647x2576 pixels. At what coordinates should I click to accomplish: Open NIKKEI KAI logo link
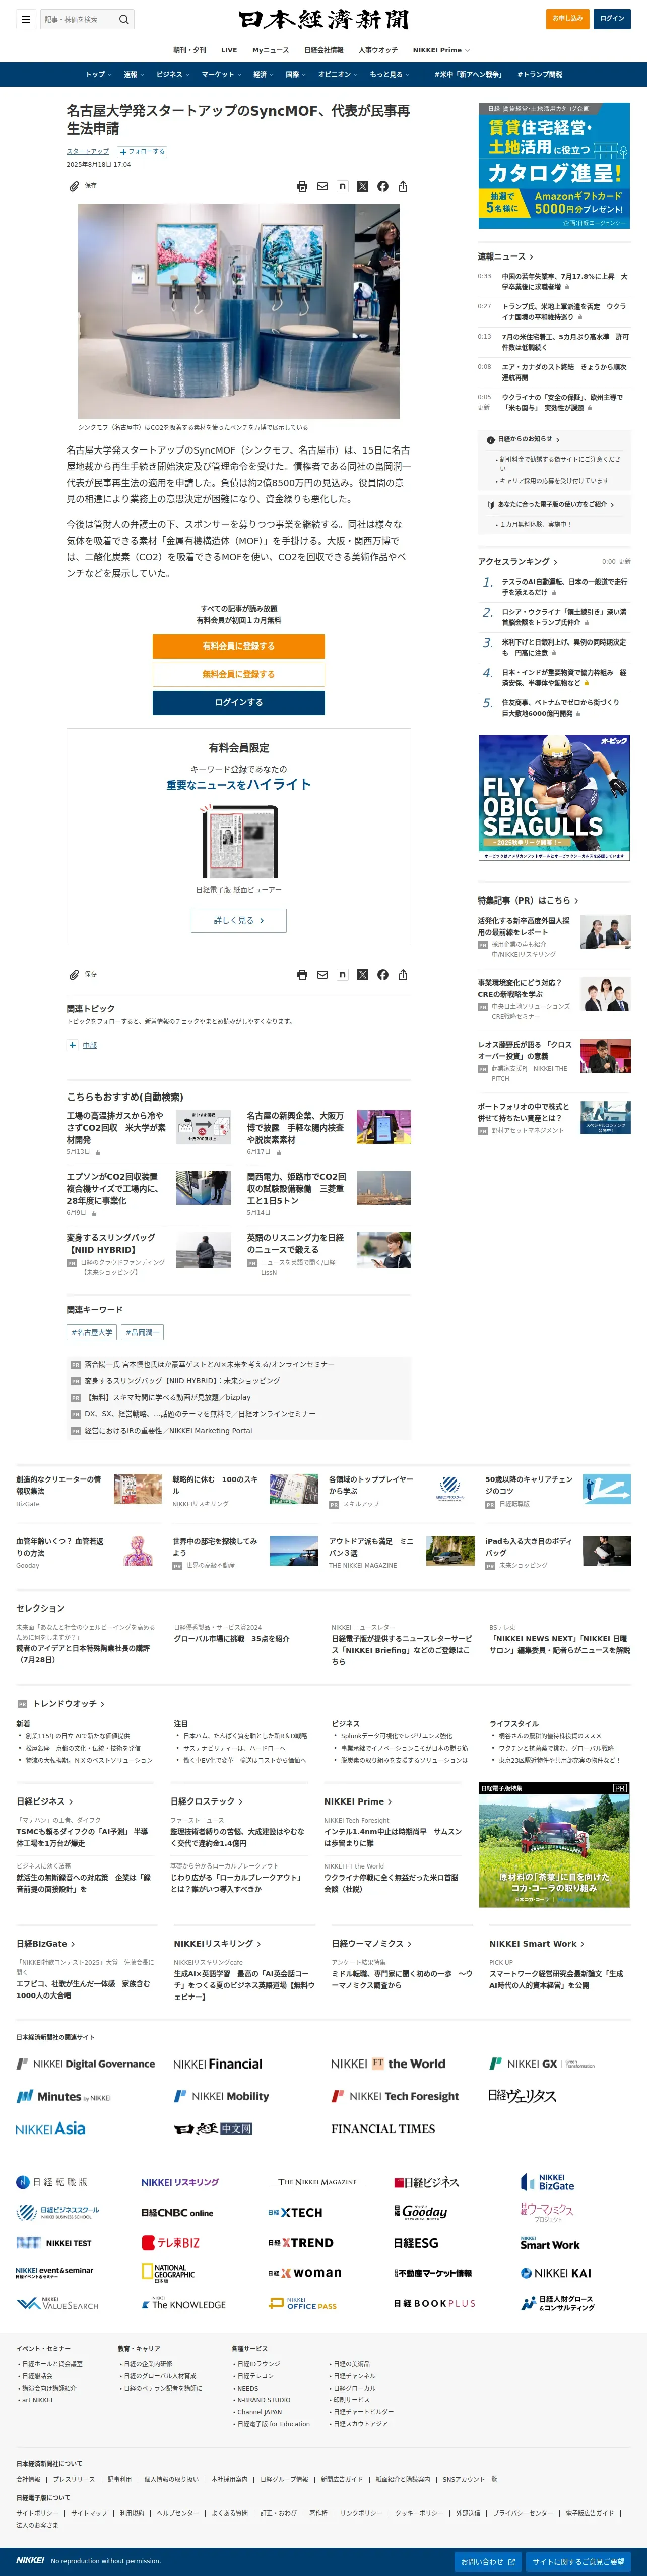point(556,2273)
